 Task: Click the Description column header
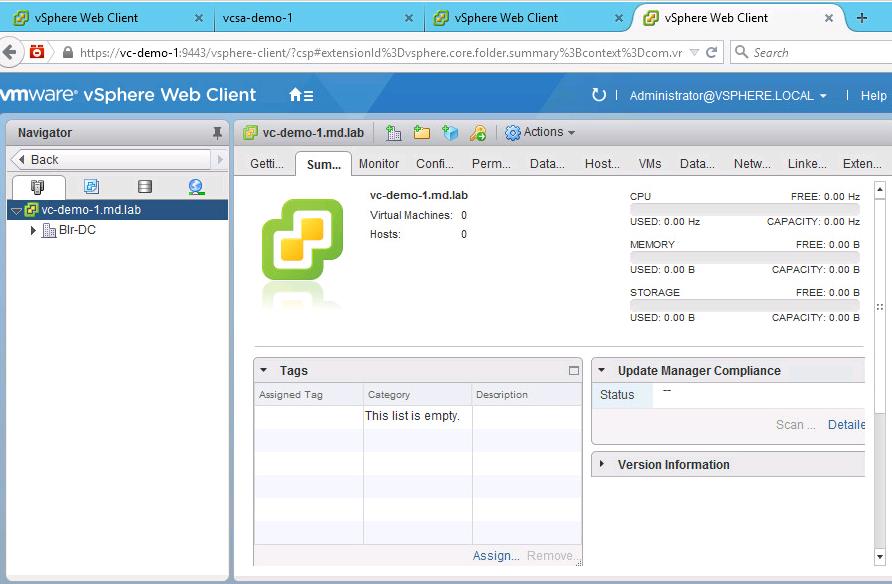coord(527,395)
